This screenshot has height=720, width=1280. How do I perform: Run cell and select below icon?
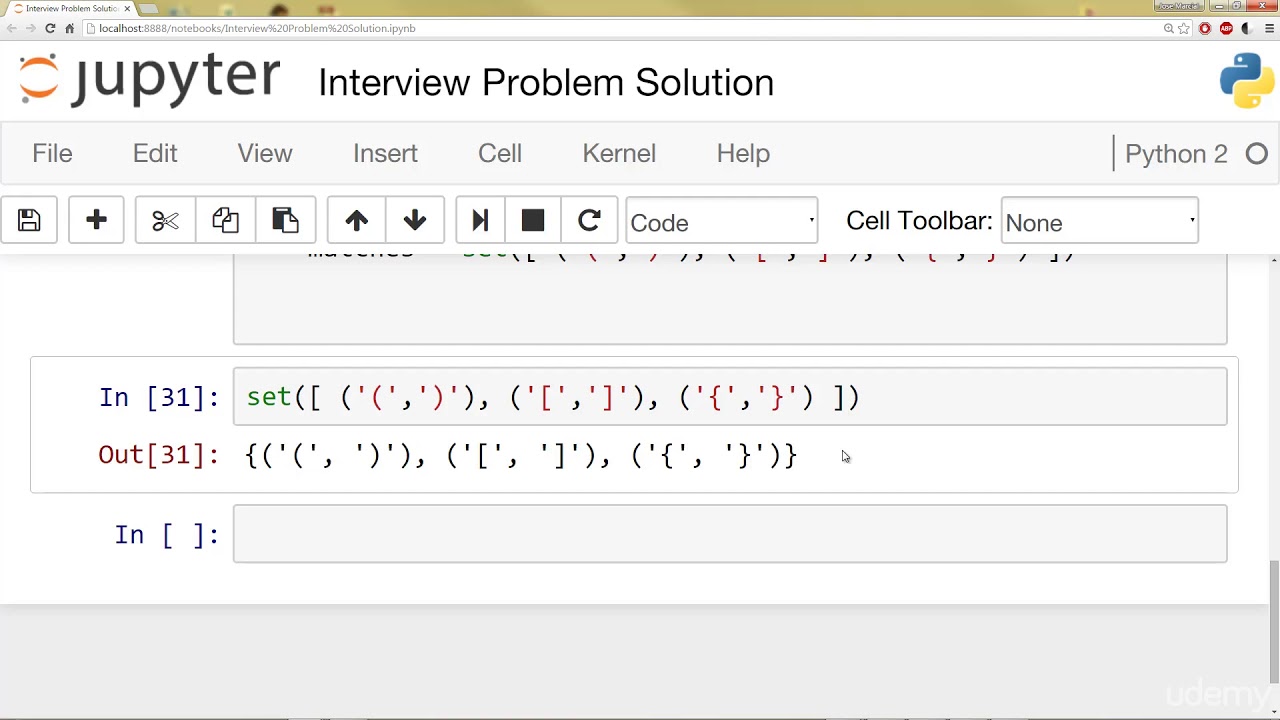pyautogui.click(x=480, y=220)
